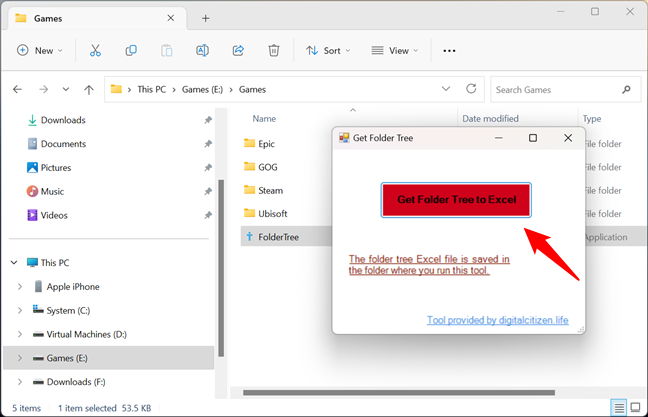Click the Paste clipboard icon
The height and width of the screenshot is (417, 648).
click(x=167, y=50)
